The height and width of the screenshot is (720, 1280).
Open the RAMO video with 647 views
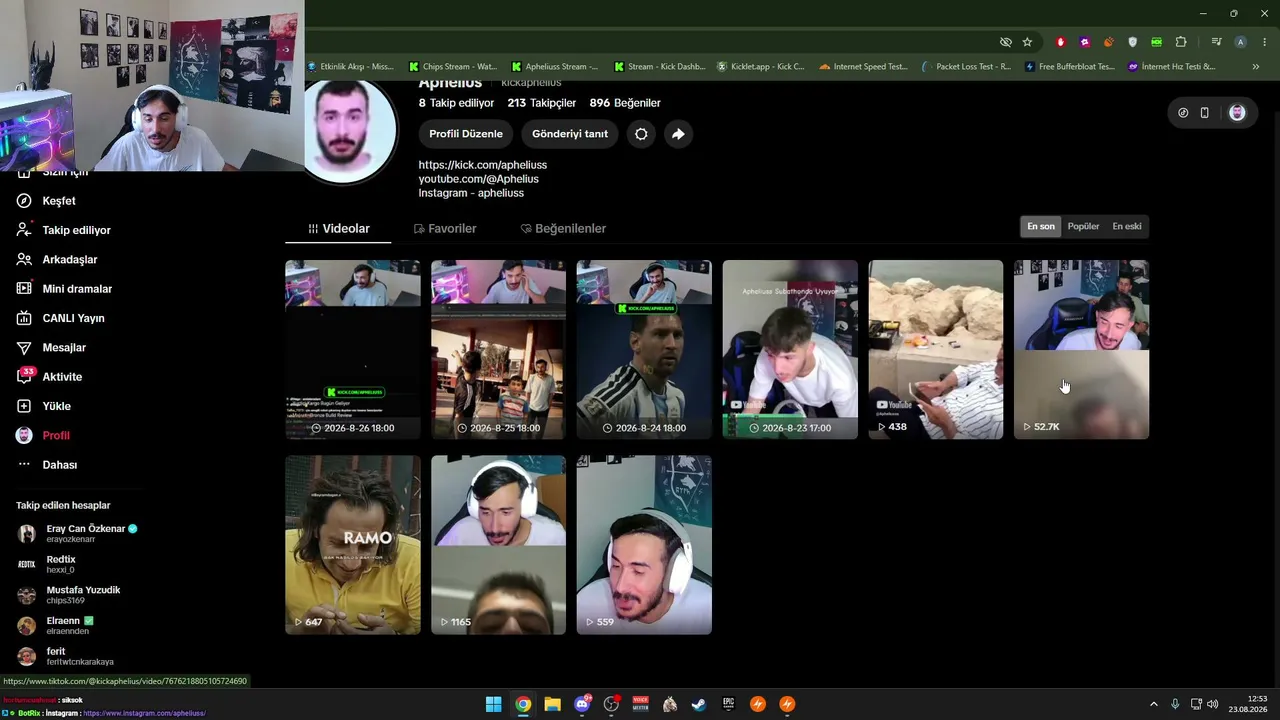(353, 545)
